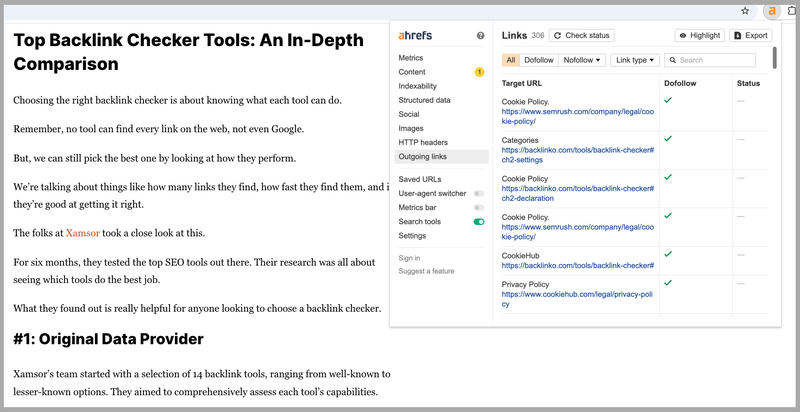Image resolution: width=800 pixels, height=412 pixels.
Task: Toggle the User-agent switcher switch
Action: tap(479, 194)
